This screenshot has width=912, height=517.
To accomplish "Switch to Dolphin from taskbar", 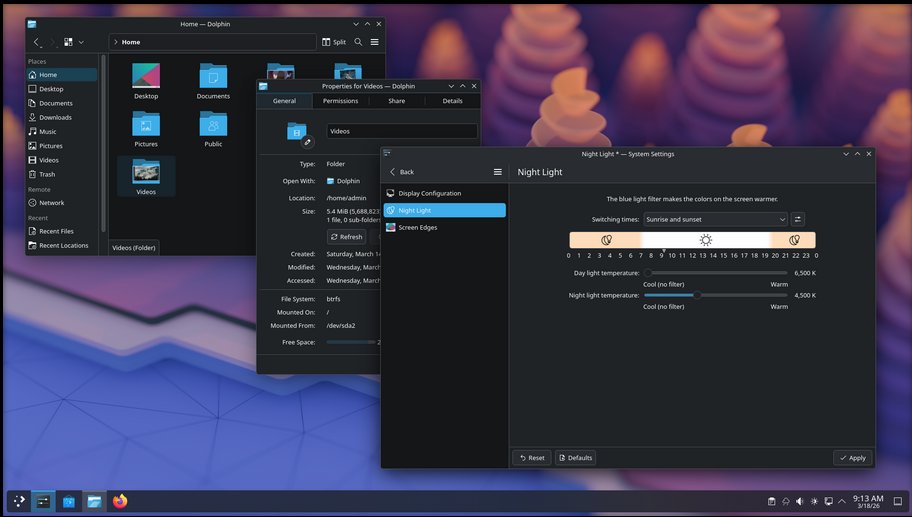I will coord(94,501).
